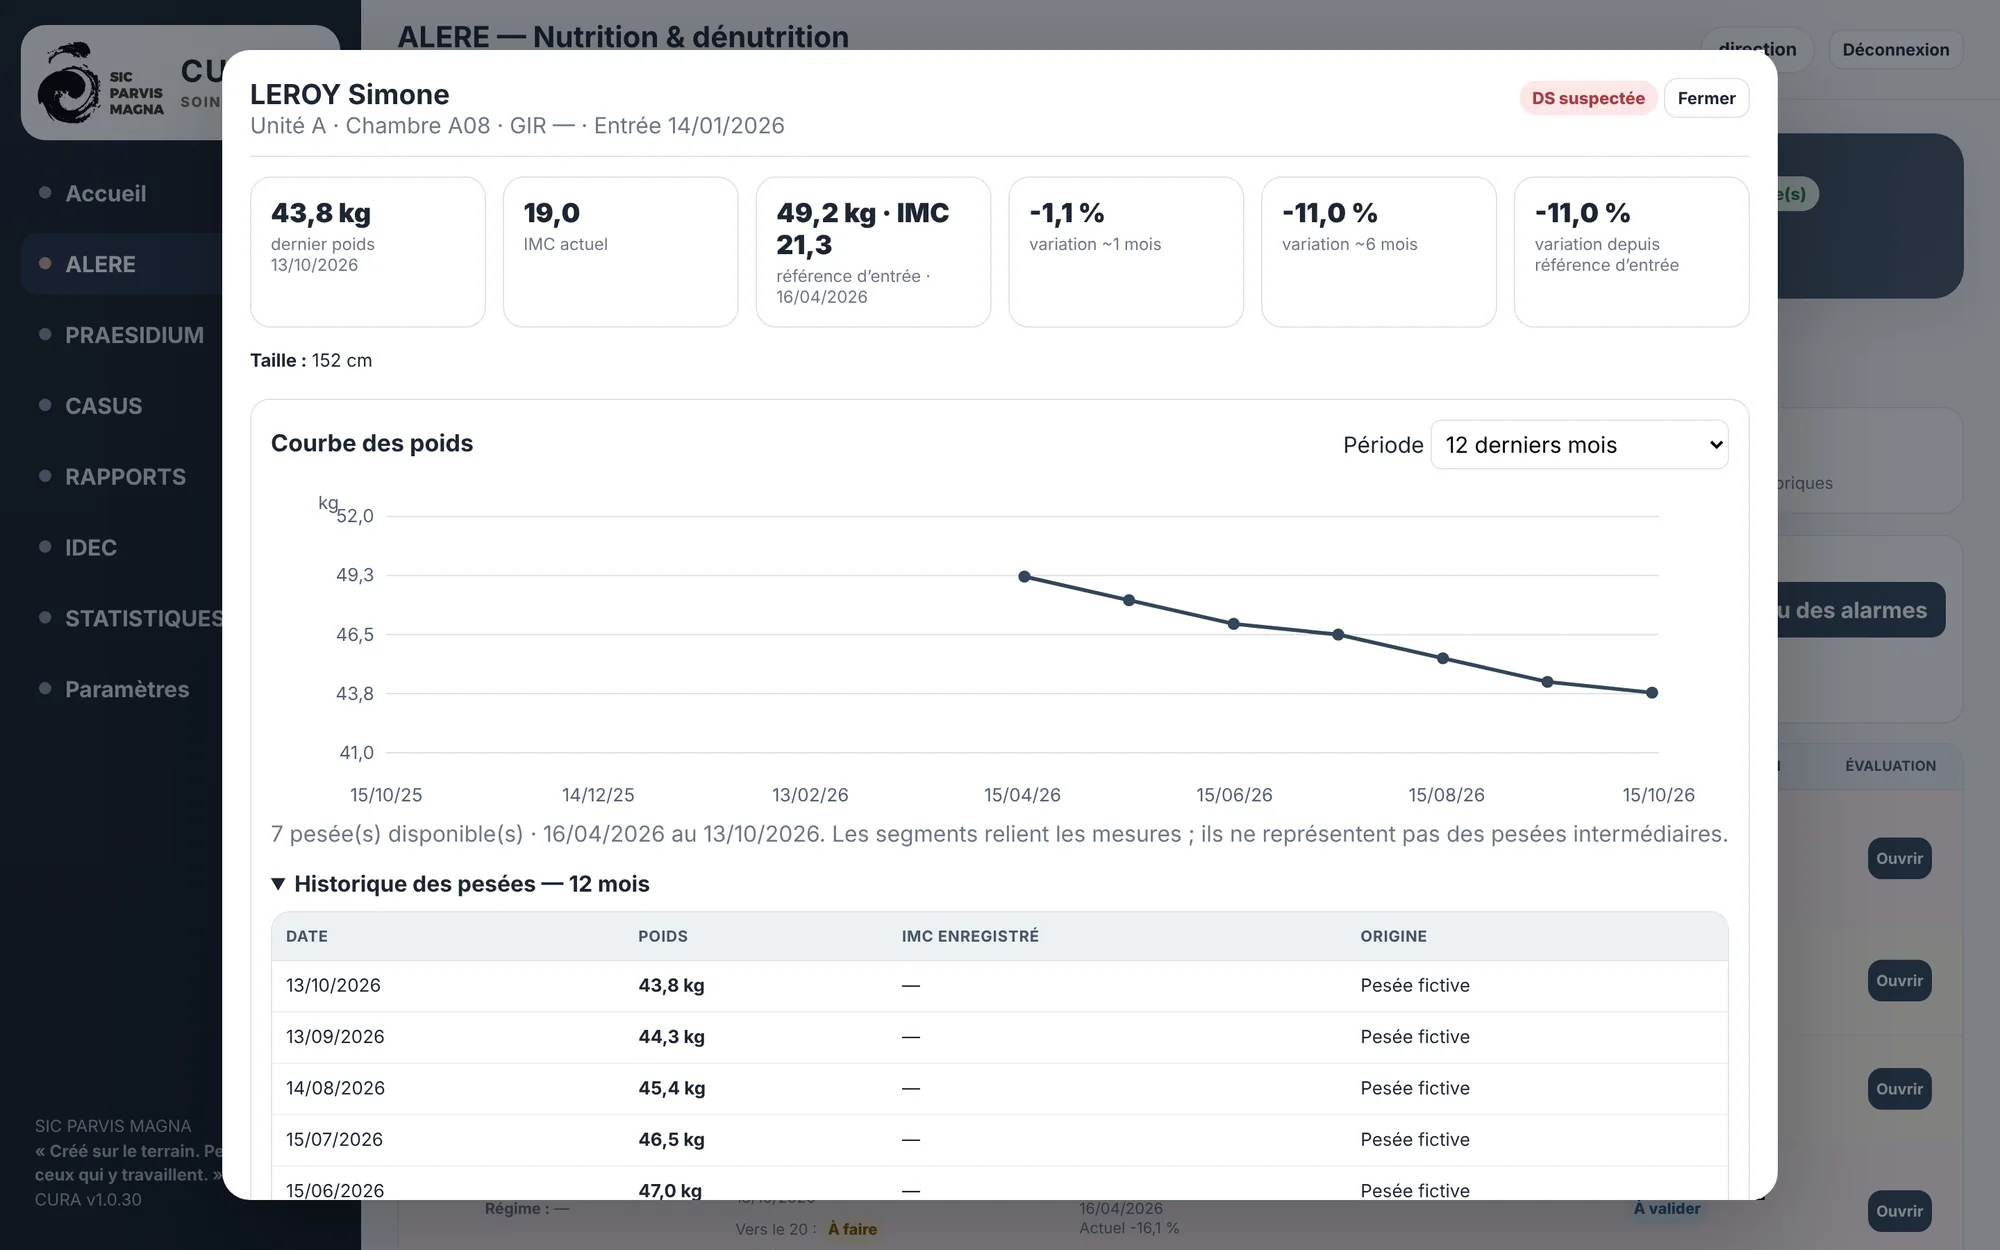Select the 13/09/2026 weighing row
Viewport: 2000px width, 1250px height.
tap(999, 1037)
